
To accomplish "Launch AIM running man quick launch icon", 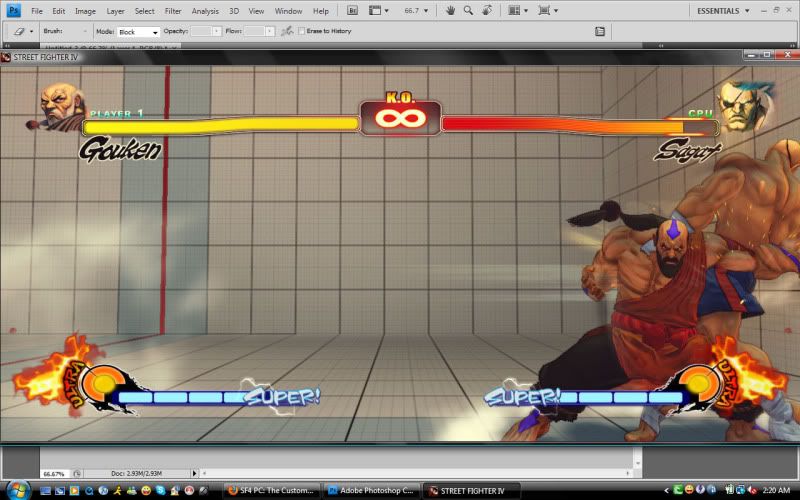I will pos(118,491).
